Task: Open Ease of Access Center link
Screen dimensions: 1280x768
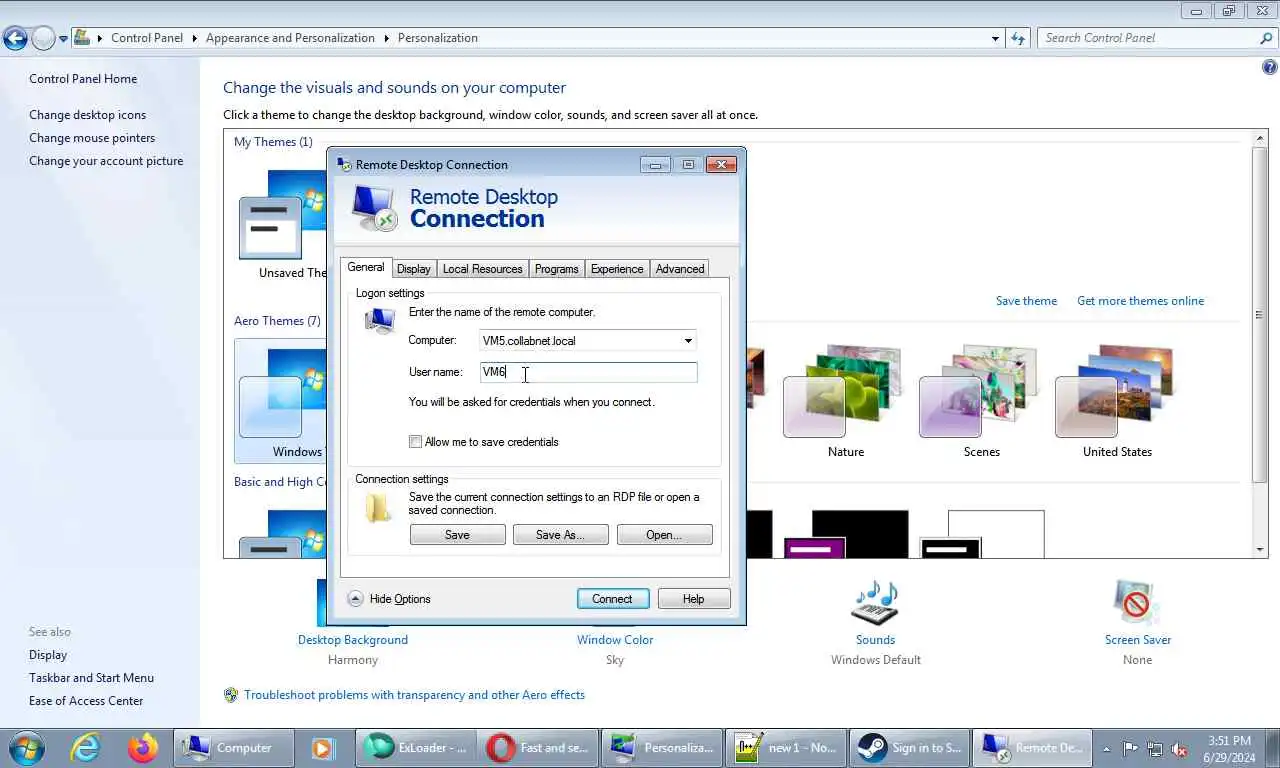Action: pyautogui.click(x=86, y=701)
